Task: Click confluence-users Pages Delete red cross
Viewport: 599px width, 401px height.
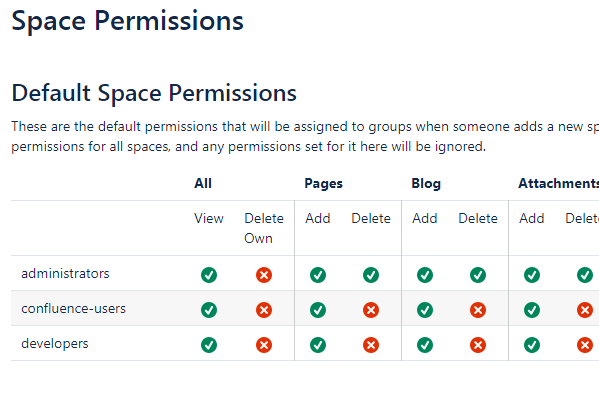Action: 371,310
